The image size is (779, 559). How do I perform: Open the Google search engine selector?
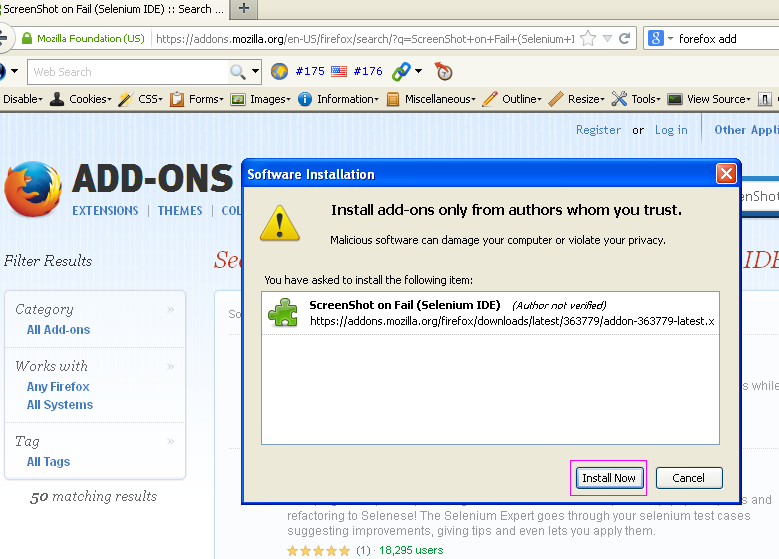[x=661, y=39]
